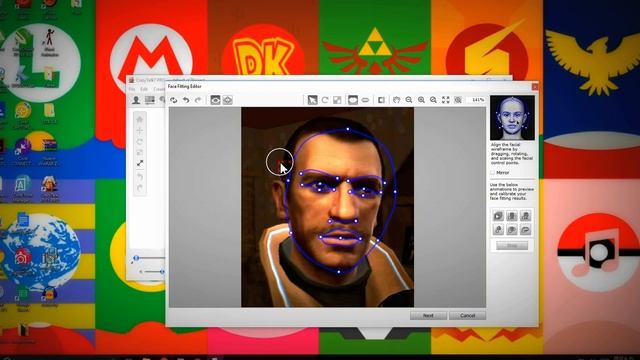Image resolution: width=640 pixels, height=360 pixels.
Task: Enable the Mirror checkbox
Action: point(493,173)
